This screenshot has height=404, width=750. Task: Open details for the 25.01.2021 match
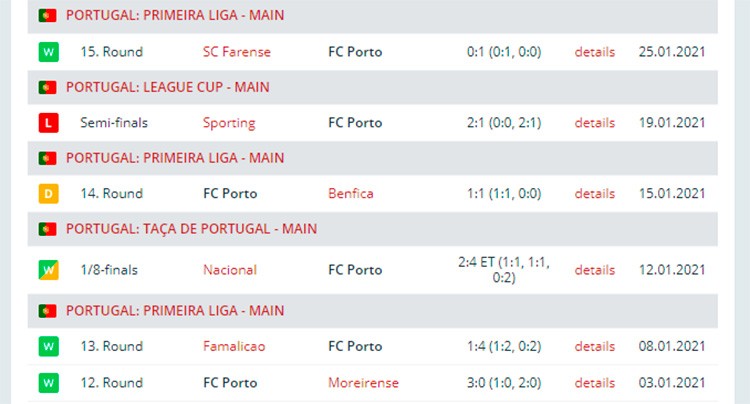point(595,52)
